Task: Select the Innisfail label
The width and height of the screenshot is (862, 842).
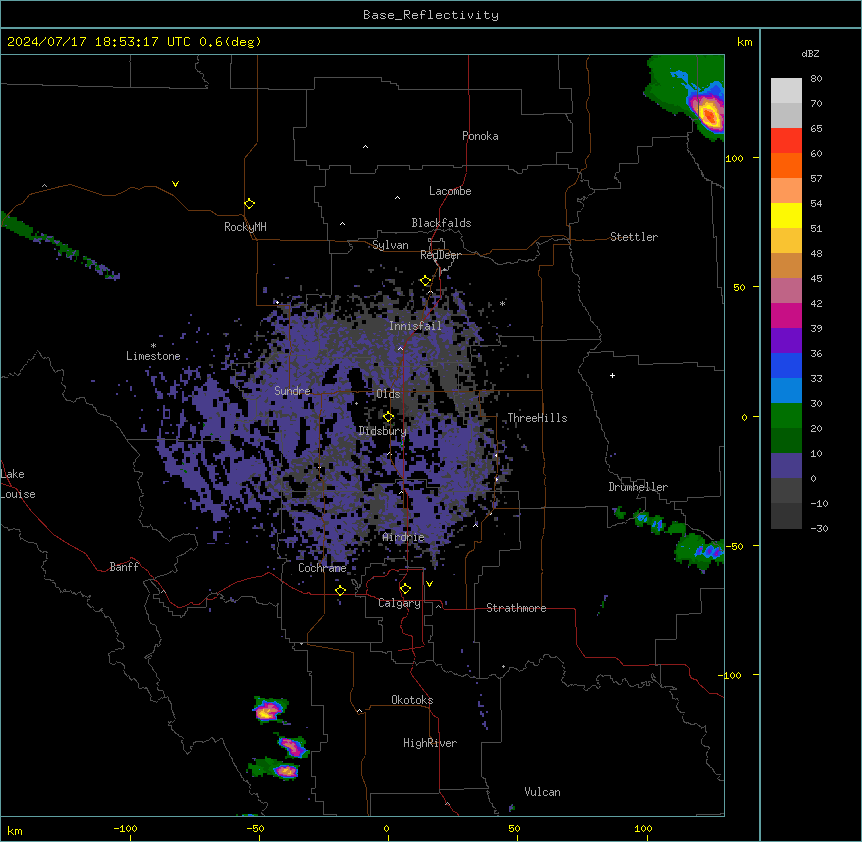Action: (415, 326)
